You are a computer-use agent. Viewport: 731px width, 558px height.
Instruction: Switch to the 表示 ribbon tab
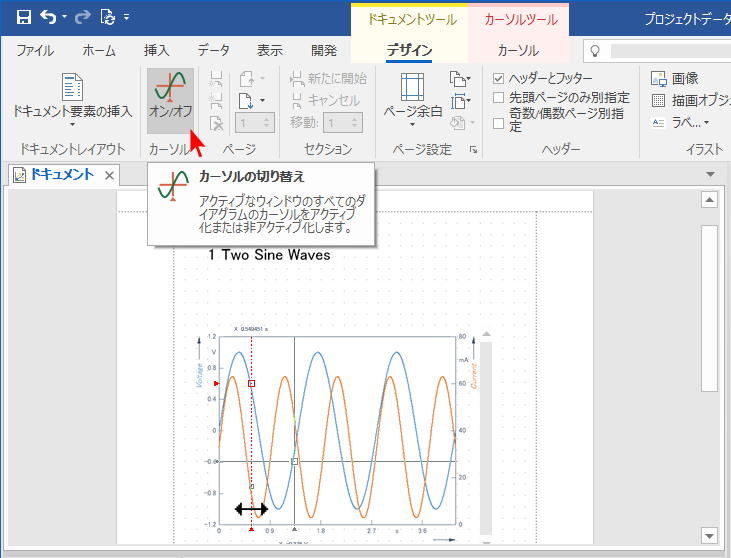coord(270,50)
